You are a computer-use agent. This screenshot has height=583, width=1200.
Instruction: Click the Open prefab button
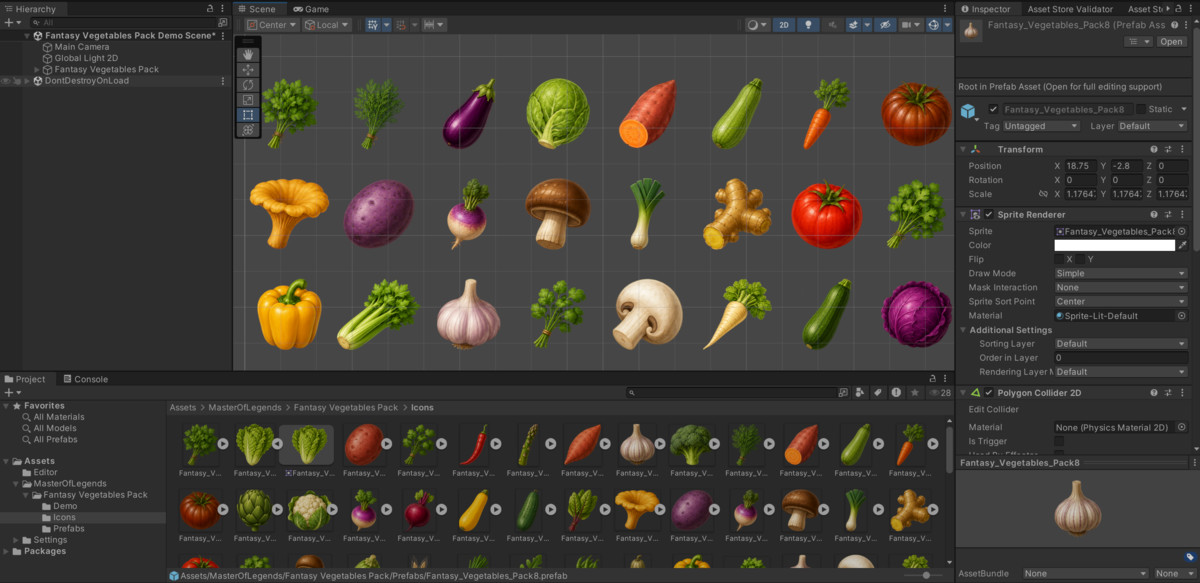click(x=1171, y=42)
